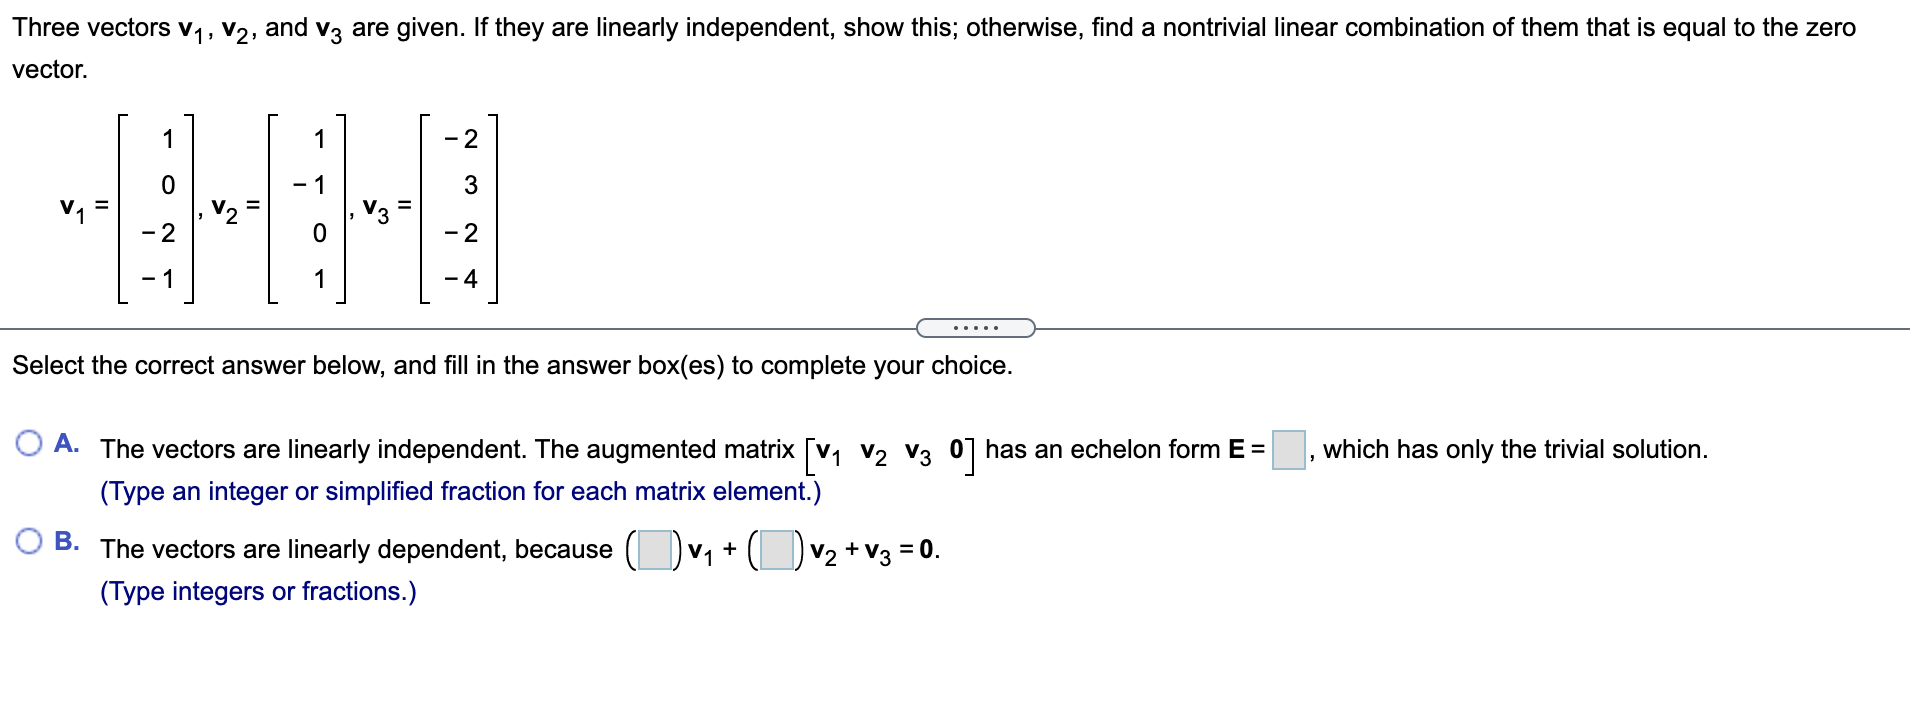Click the Select the correct answer prompt
Image resolution: width=1910 pixels, height=706 pixels.
[510, 366]
